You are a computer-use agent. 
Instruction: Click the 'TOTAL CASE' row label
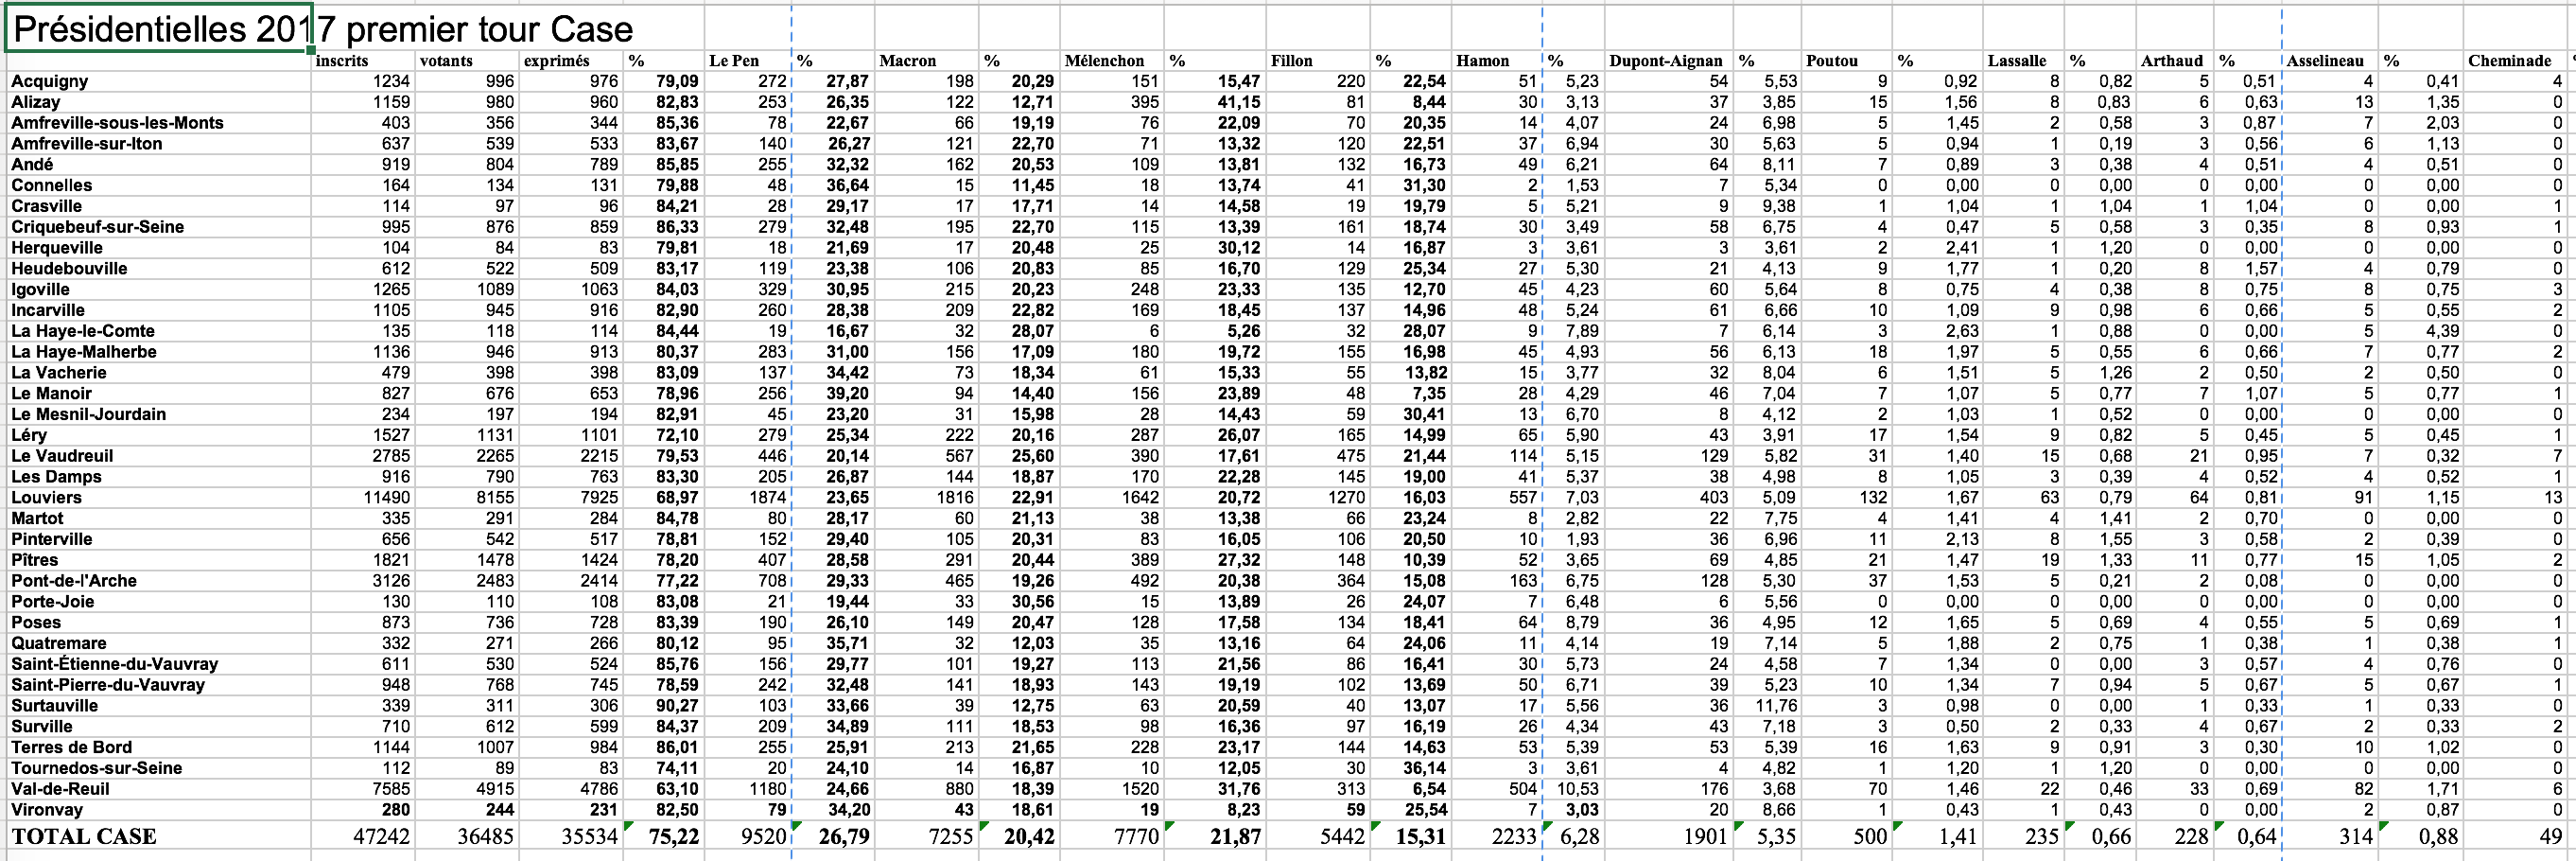(84, 837)
